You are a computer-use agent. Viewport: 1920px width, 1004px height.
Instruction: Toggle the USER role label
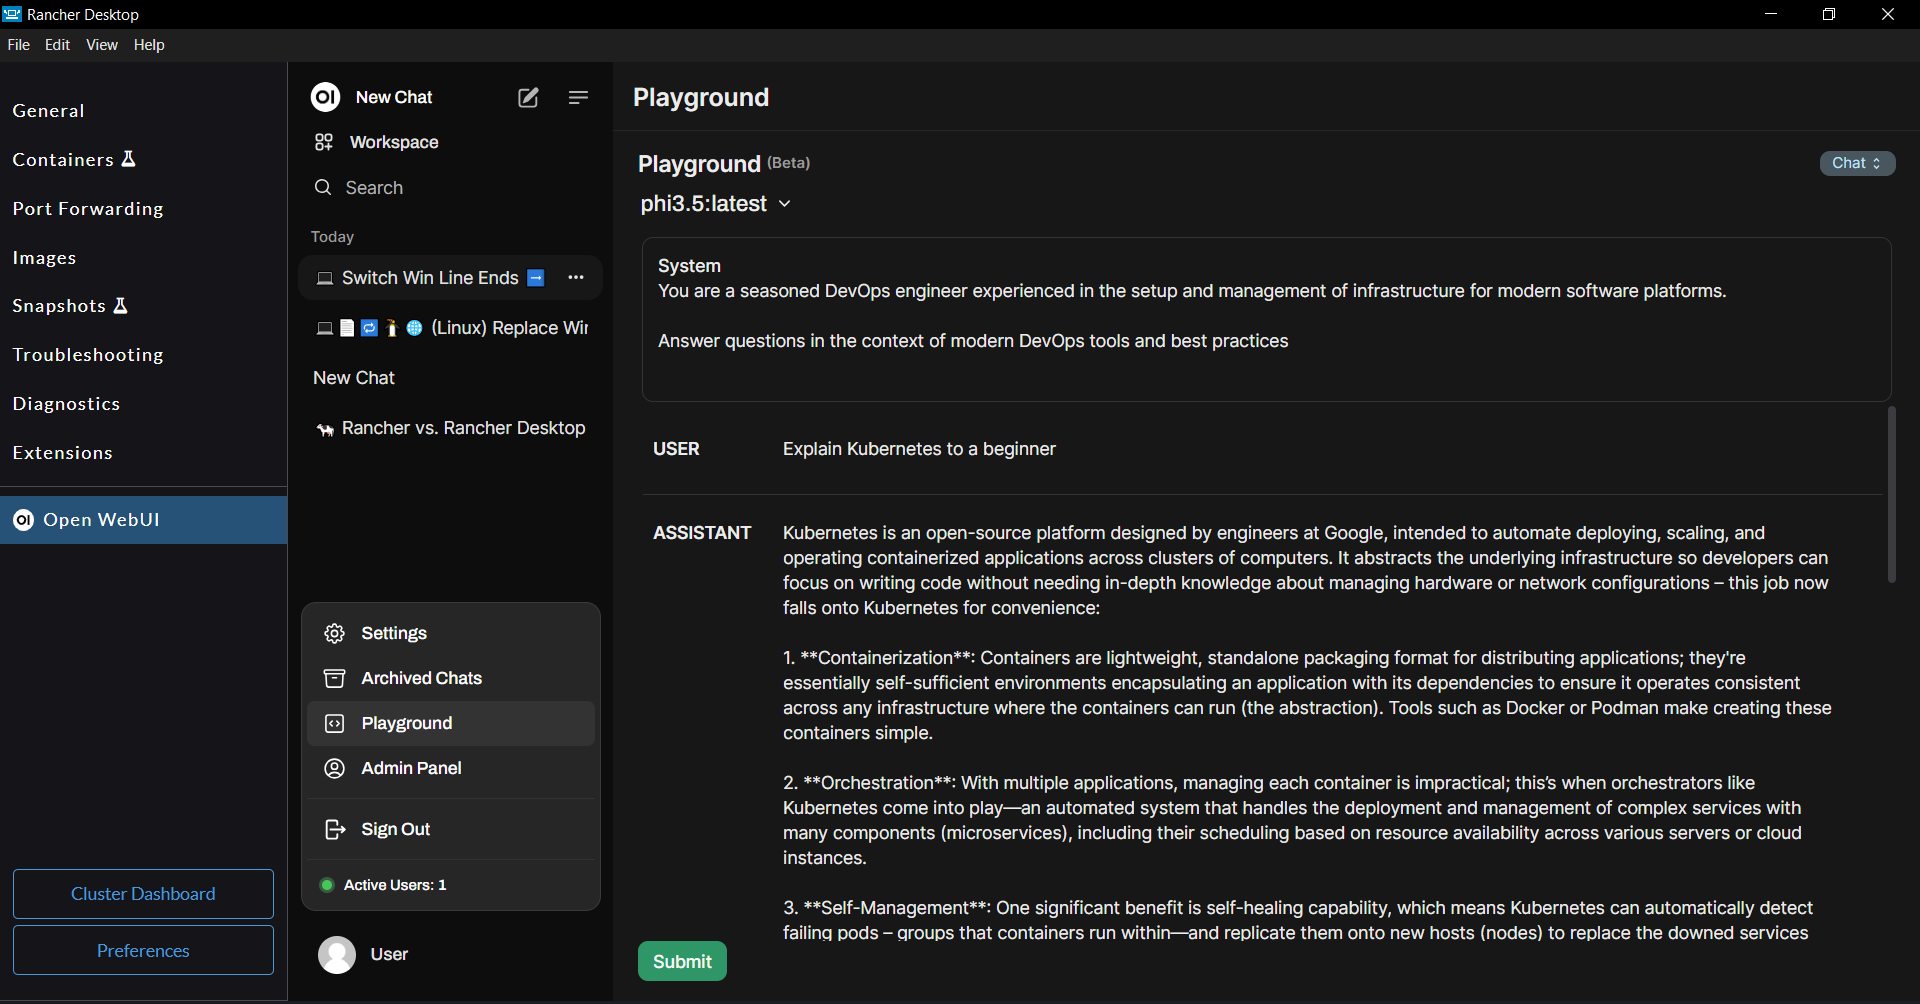[x=677, y=449]
